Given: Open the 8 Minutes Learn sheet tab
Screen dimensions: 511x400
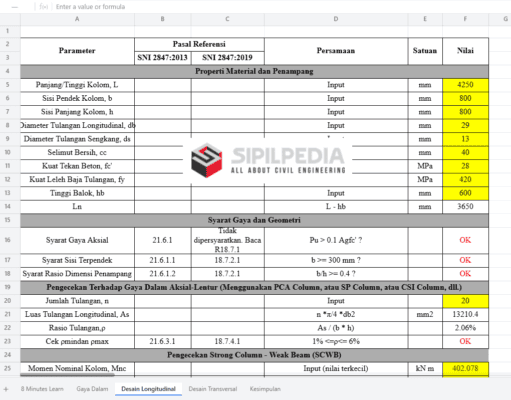Looking at the screenshot, I should 42,389.
